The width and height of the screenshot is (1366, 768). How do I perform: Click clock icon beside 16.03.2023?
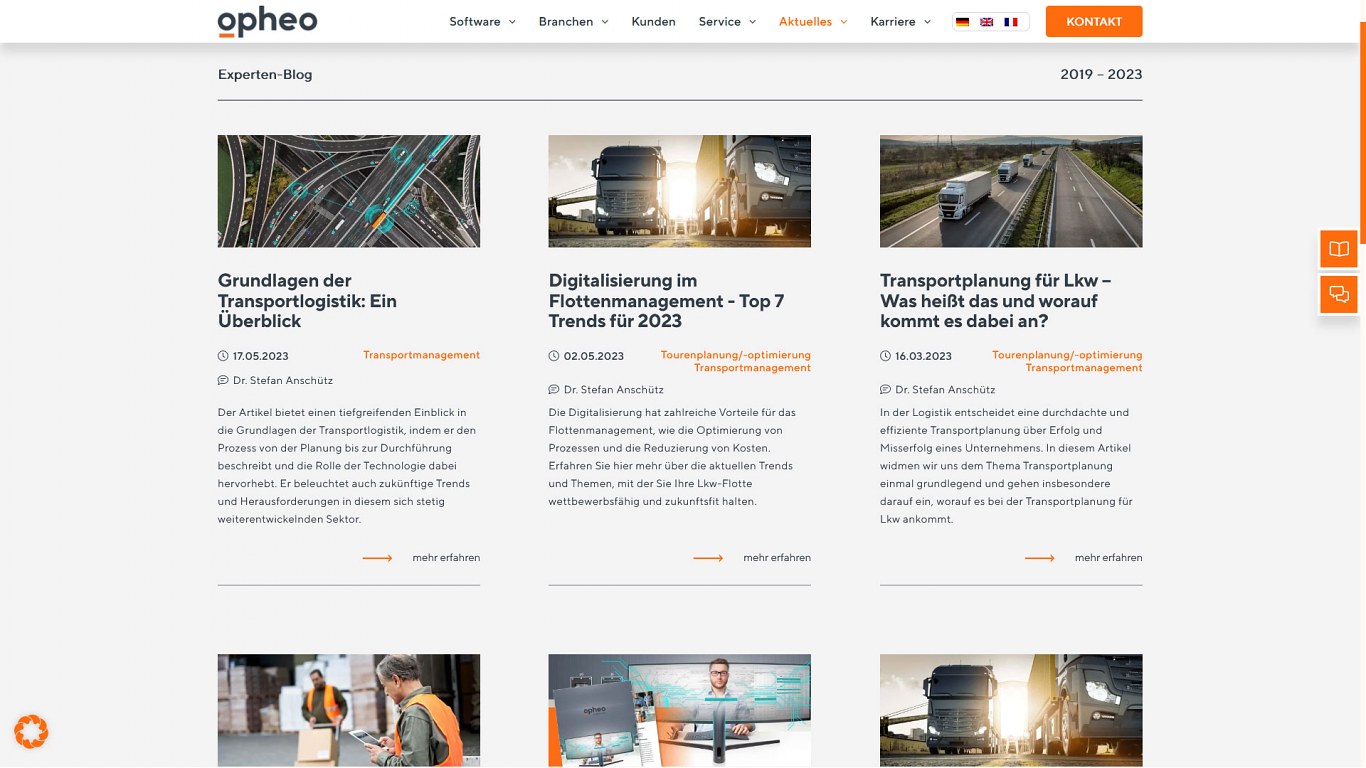[x=885, y=356]
